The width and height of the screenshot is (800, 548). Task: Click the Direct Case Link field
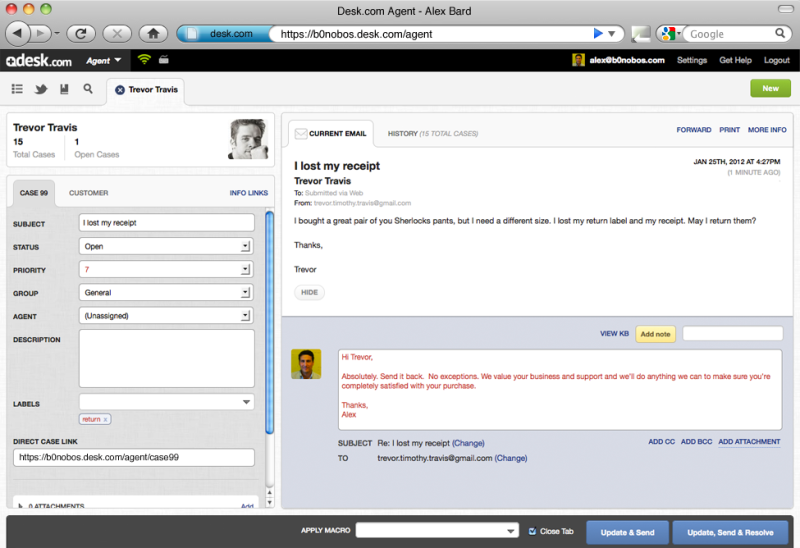[134, 458]
